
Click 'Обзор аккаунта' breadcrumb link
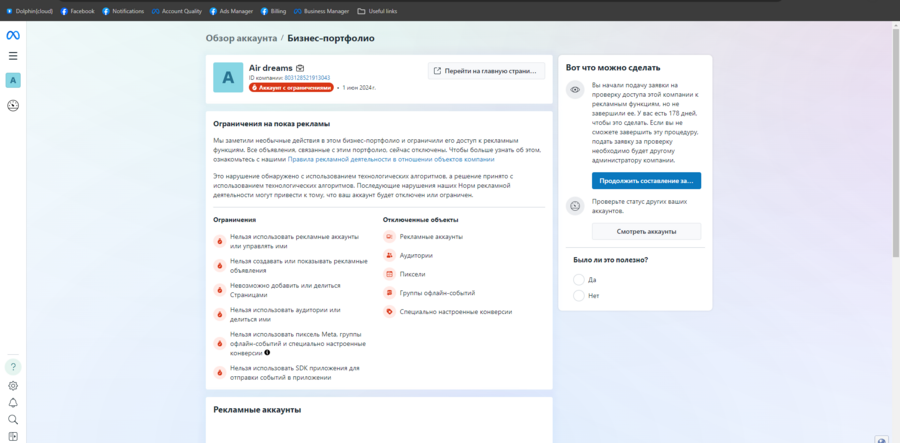tap(241, 38)
